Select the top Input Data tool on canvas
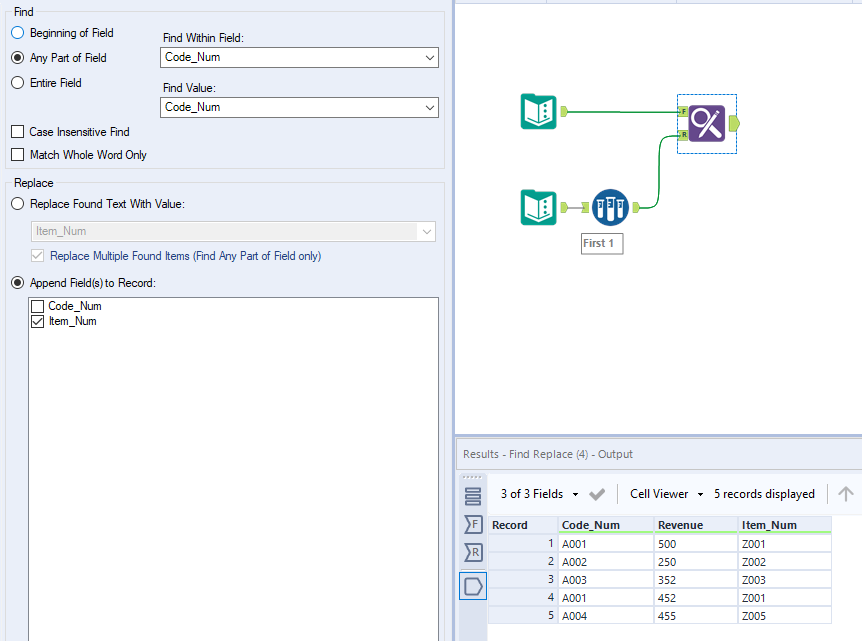Screen dimensions: 862x641 (539, 112)
